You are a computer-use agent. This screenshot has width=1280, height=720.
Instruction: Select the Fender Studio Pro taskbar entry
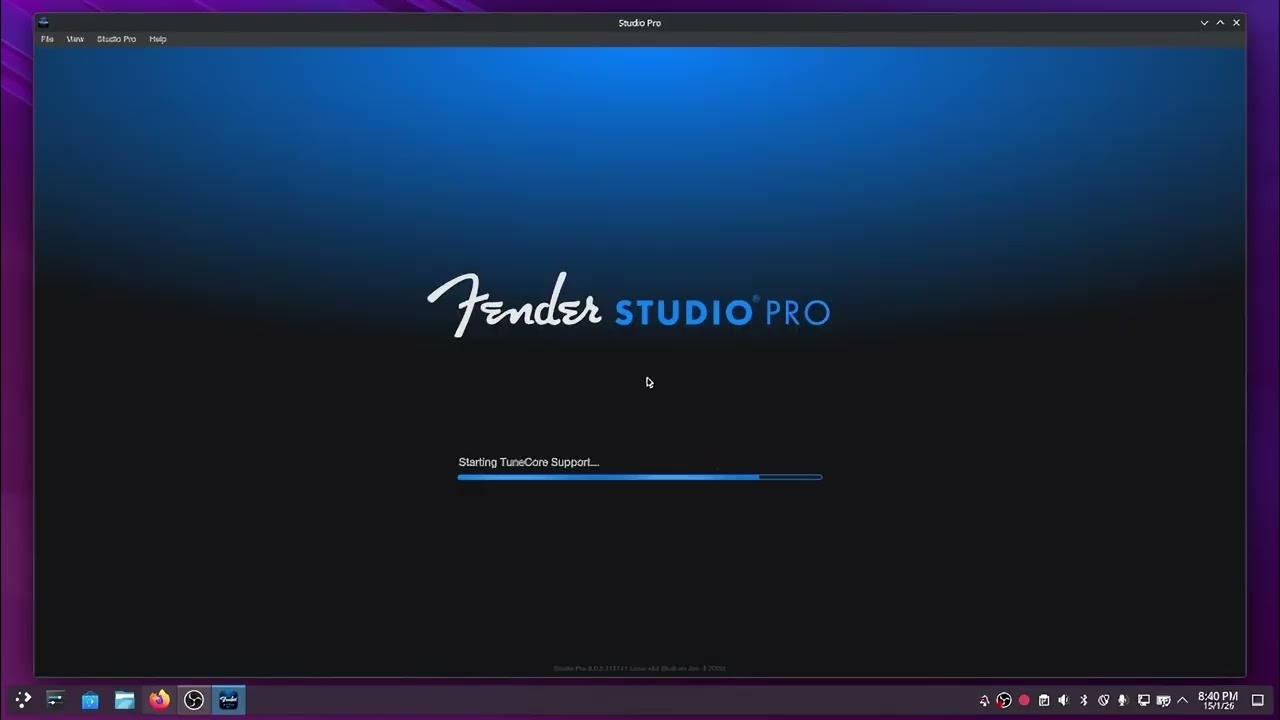[x=229, y=700]
